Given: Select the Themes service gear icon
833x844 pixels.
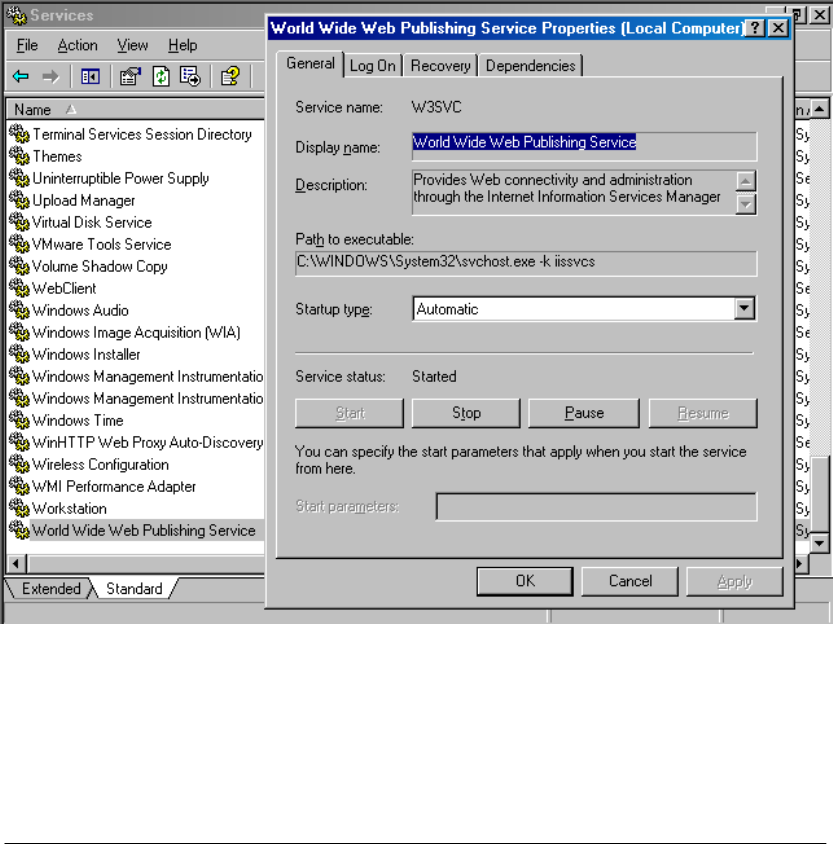Looking at the screenshot, I should tap(19, 156).
